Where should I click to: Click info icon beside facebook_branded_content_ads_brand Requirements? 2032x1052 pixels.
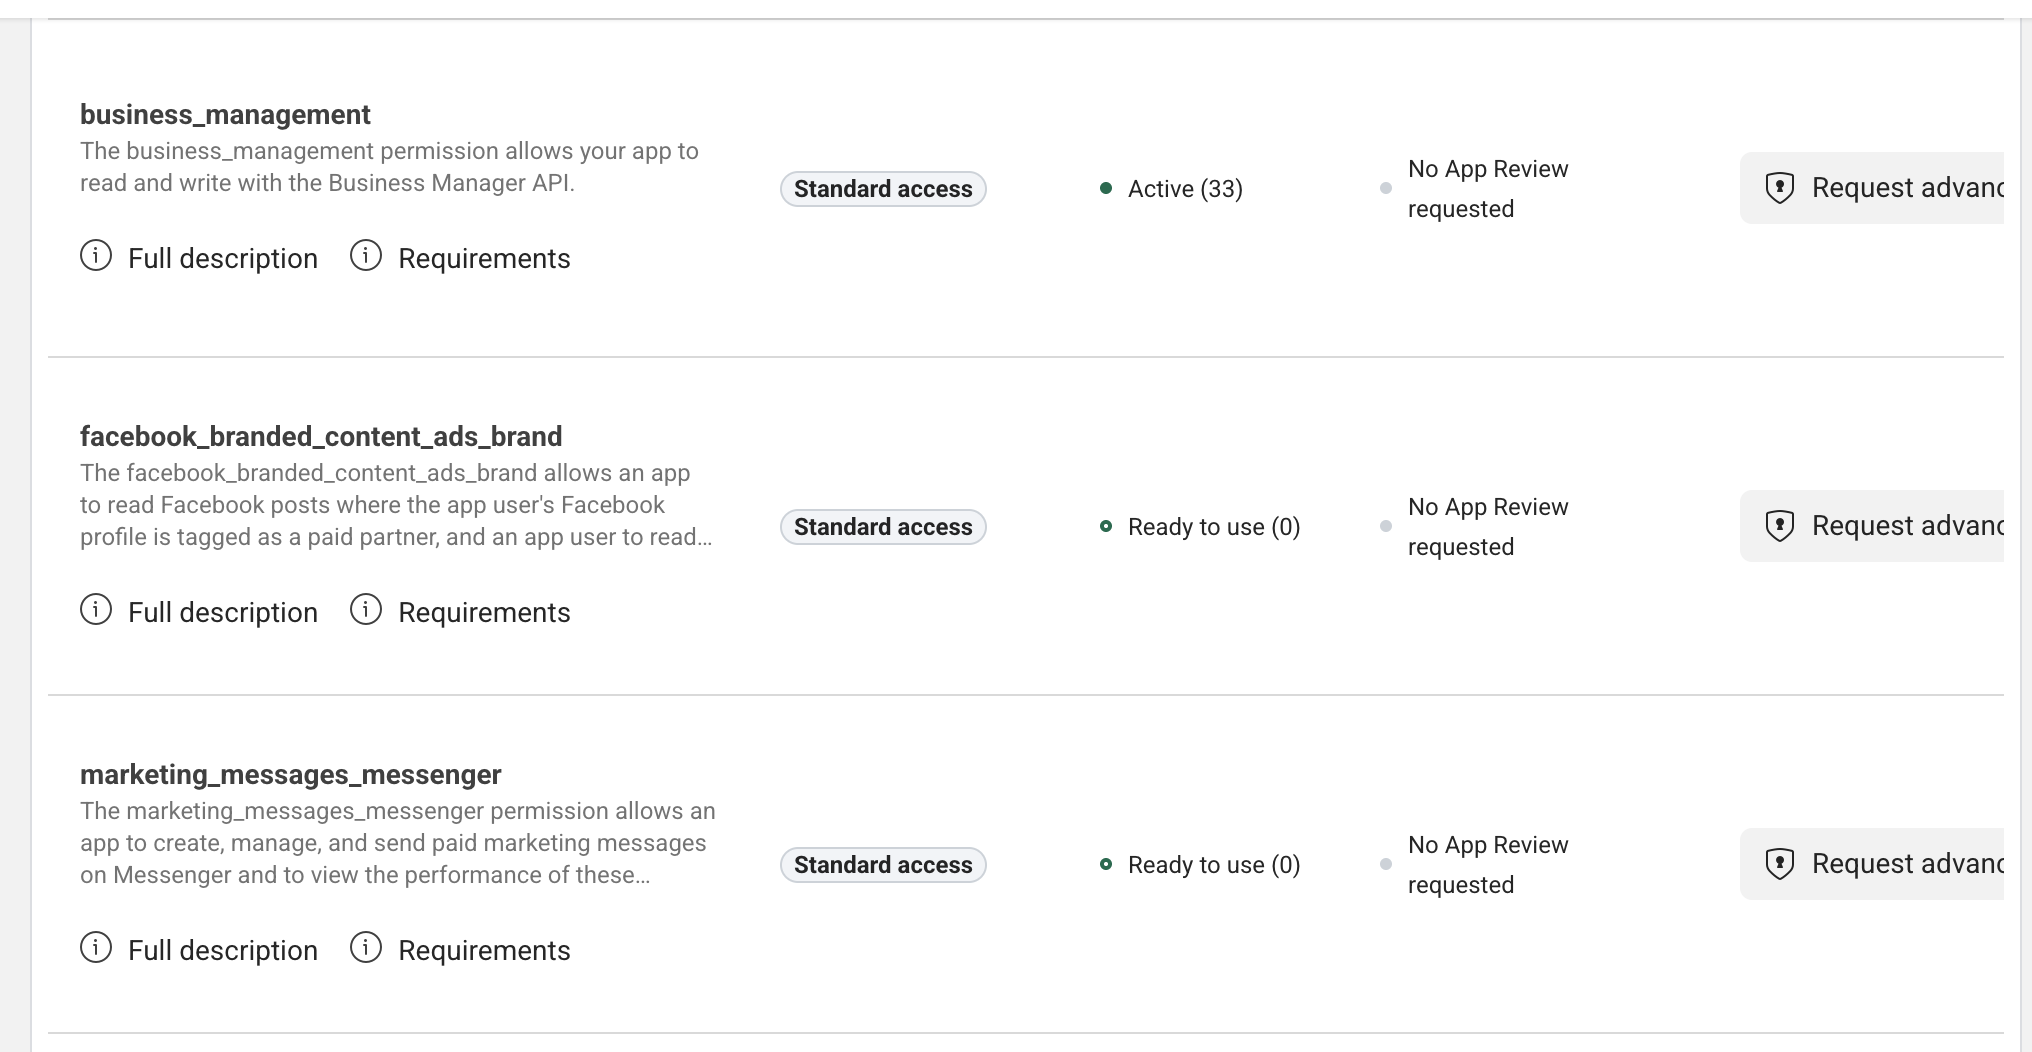tap(366, 610)
